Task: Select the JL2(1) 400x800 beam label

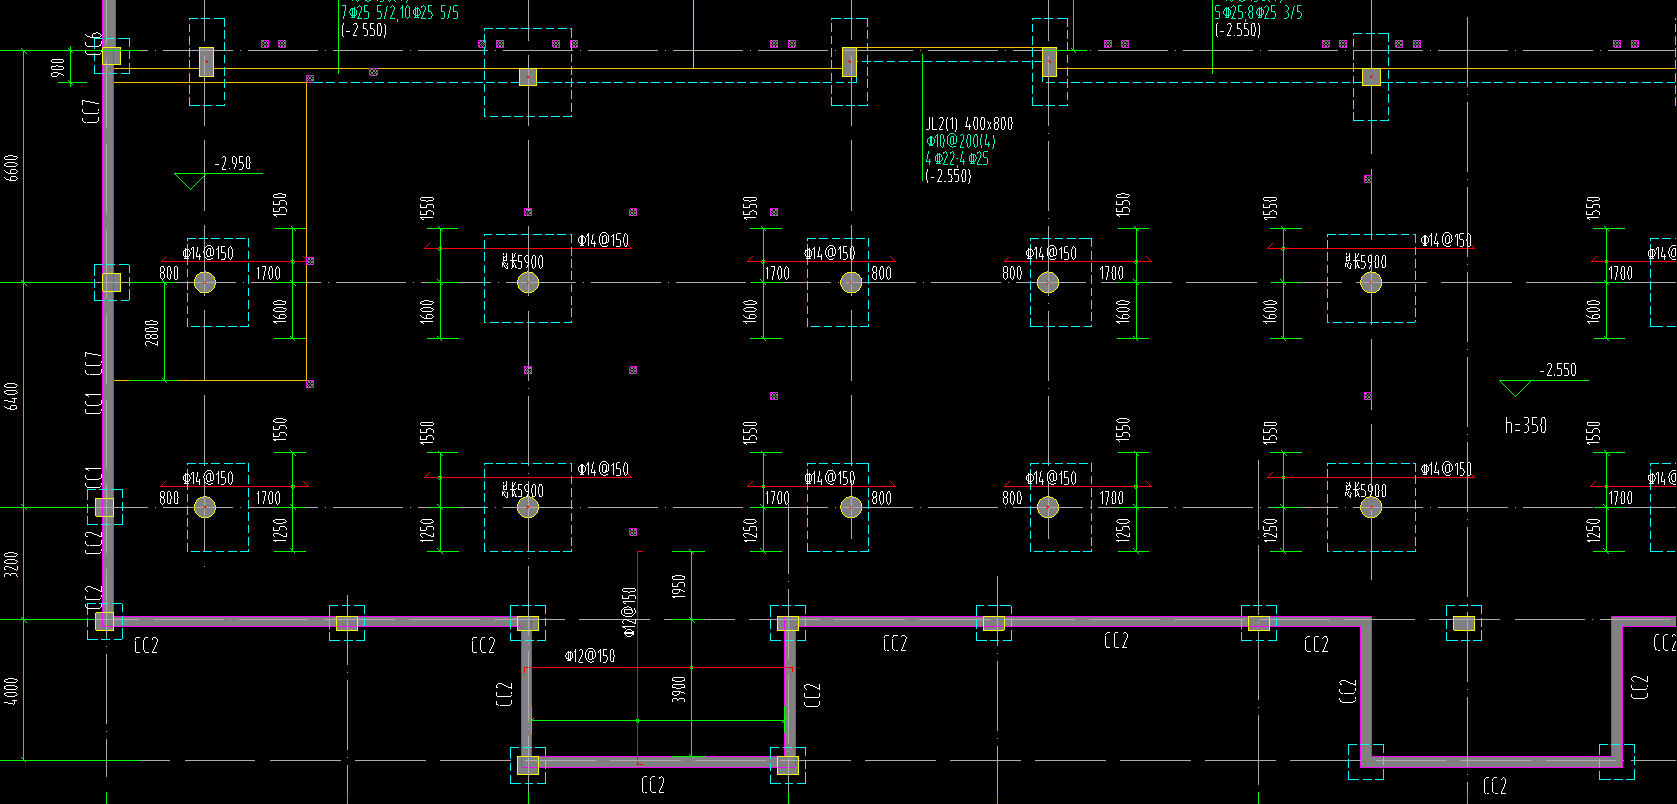Action: 968,124
